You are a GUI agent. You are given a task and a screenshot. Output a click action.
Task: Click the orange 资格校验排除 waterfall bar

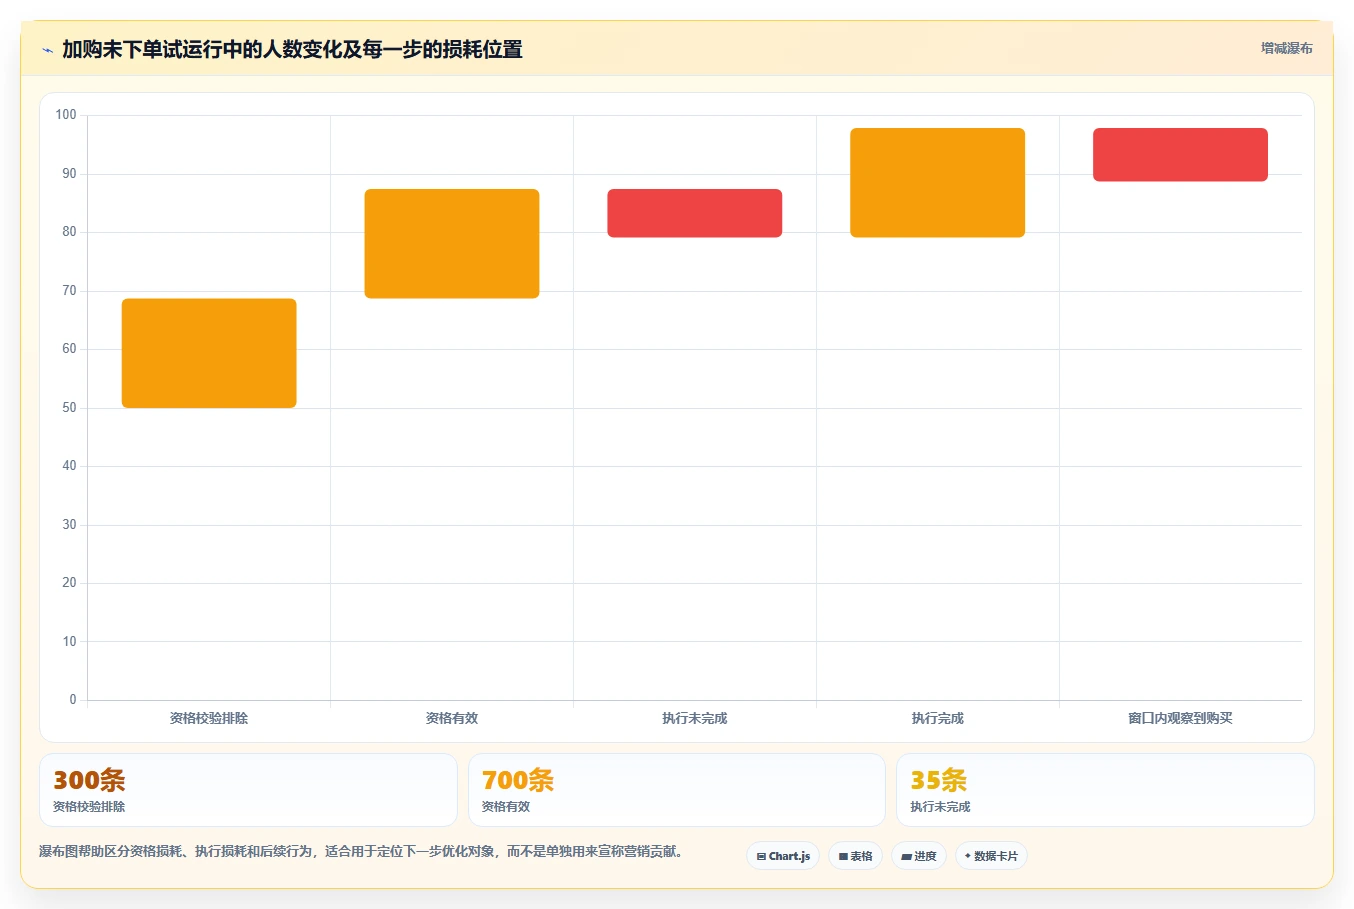(209, 353)
